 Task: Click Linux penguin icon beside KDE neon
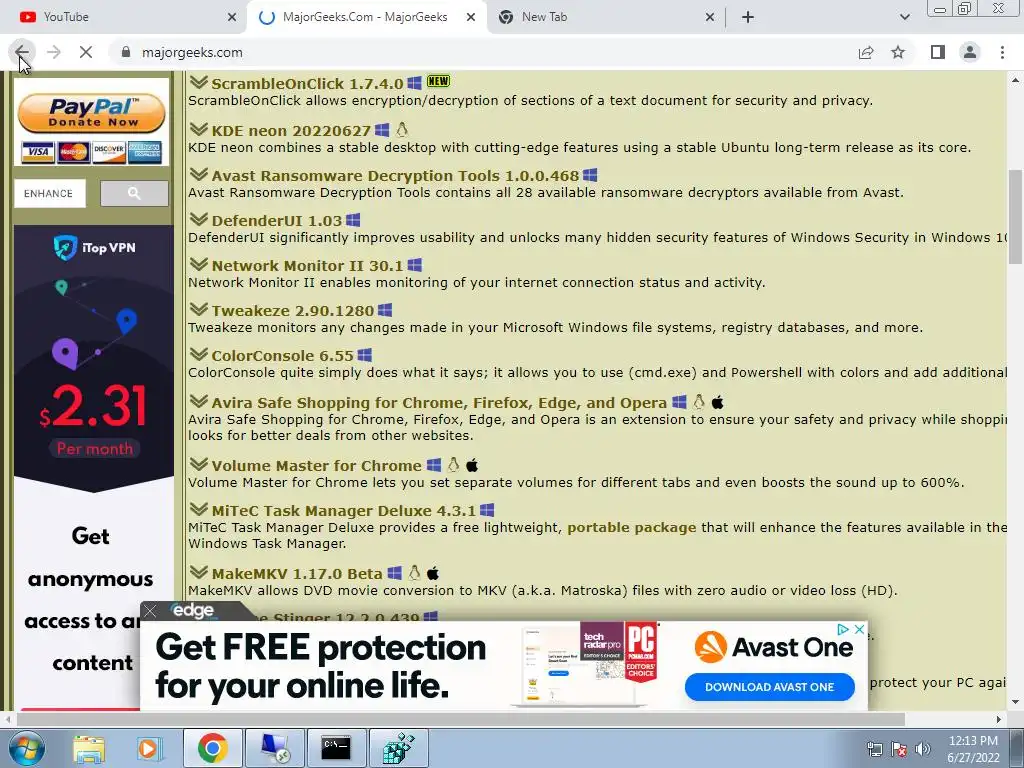click(x=402, y=129)
